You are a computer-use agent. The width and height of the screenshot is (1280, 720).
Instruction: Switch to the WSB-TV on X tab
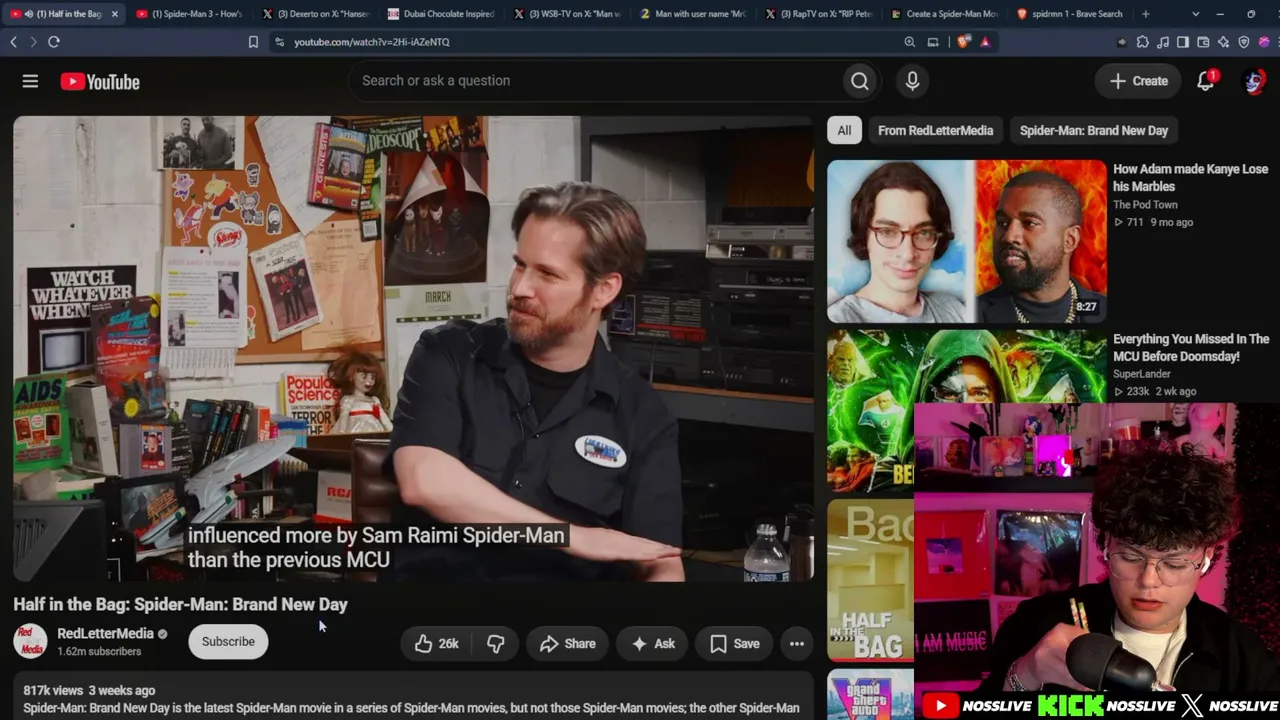coord(568,14)
